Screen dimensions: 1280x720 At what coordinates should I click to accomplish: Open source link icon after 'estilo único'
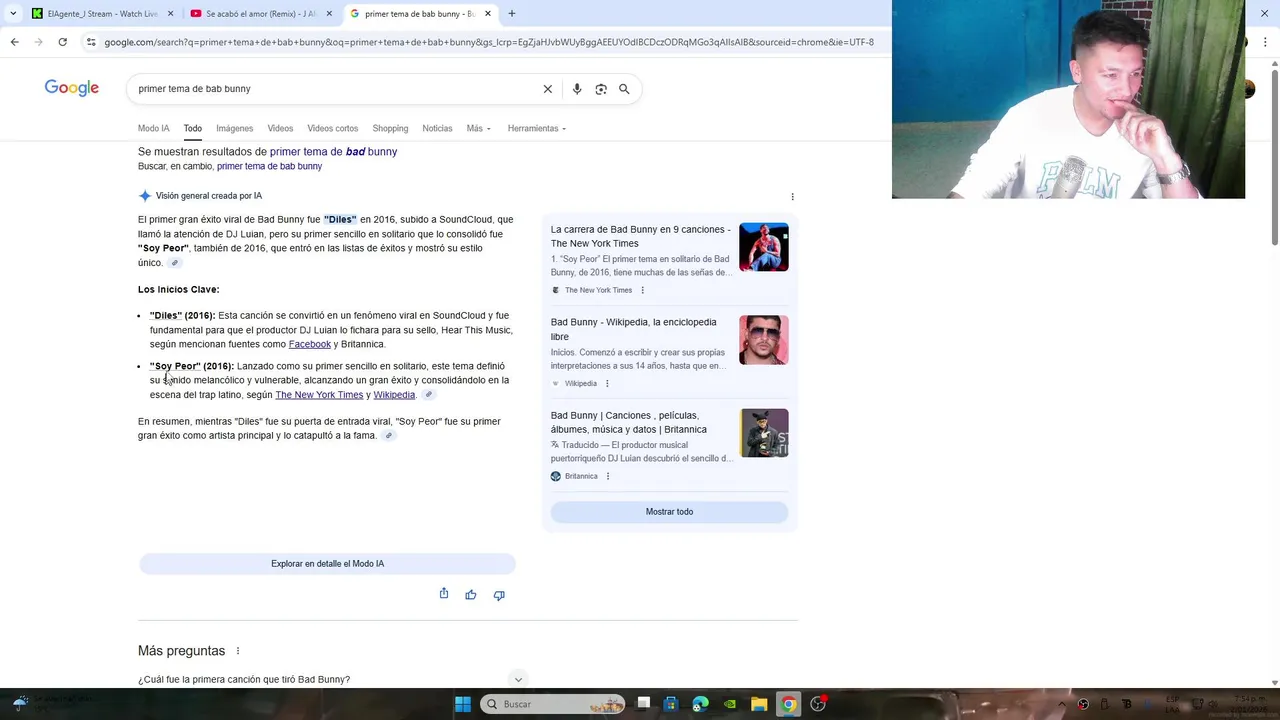[x=174, y=263]
